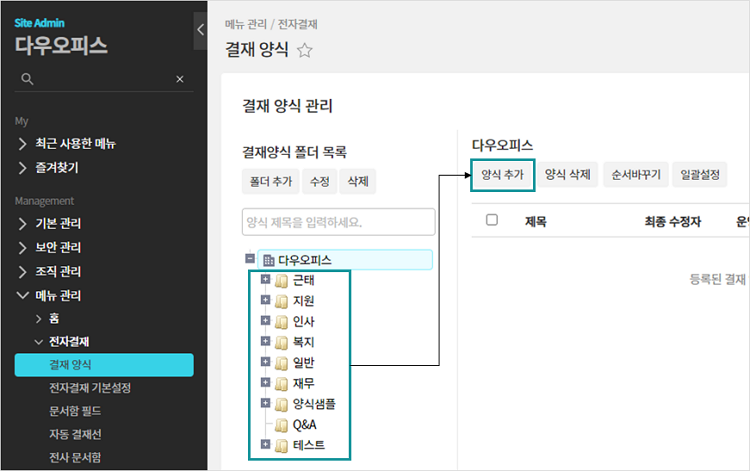This screenshot has width=750, height=471.
Task: Click the sidebar search magnifier icon
Action: click(27, 79)
